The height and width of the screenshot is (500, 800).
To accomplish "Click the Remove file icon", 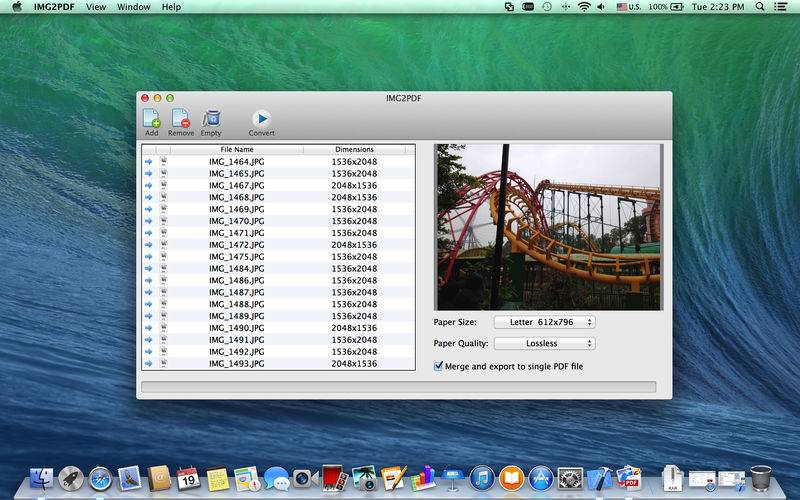I will [x=181, y=120].
